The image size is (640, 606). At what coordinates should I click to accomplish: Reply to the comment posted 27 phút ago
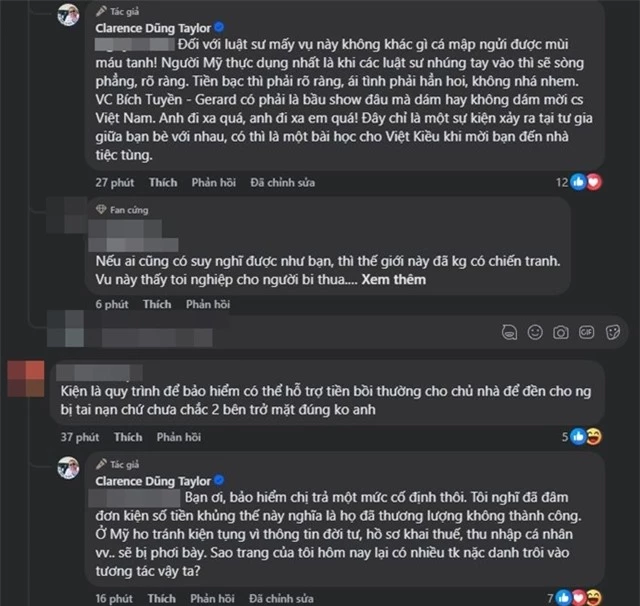(x=212, y=183)
